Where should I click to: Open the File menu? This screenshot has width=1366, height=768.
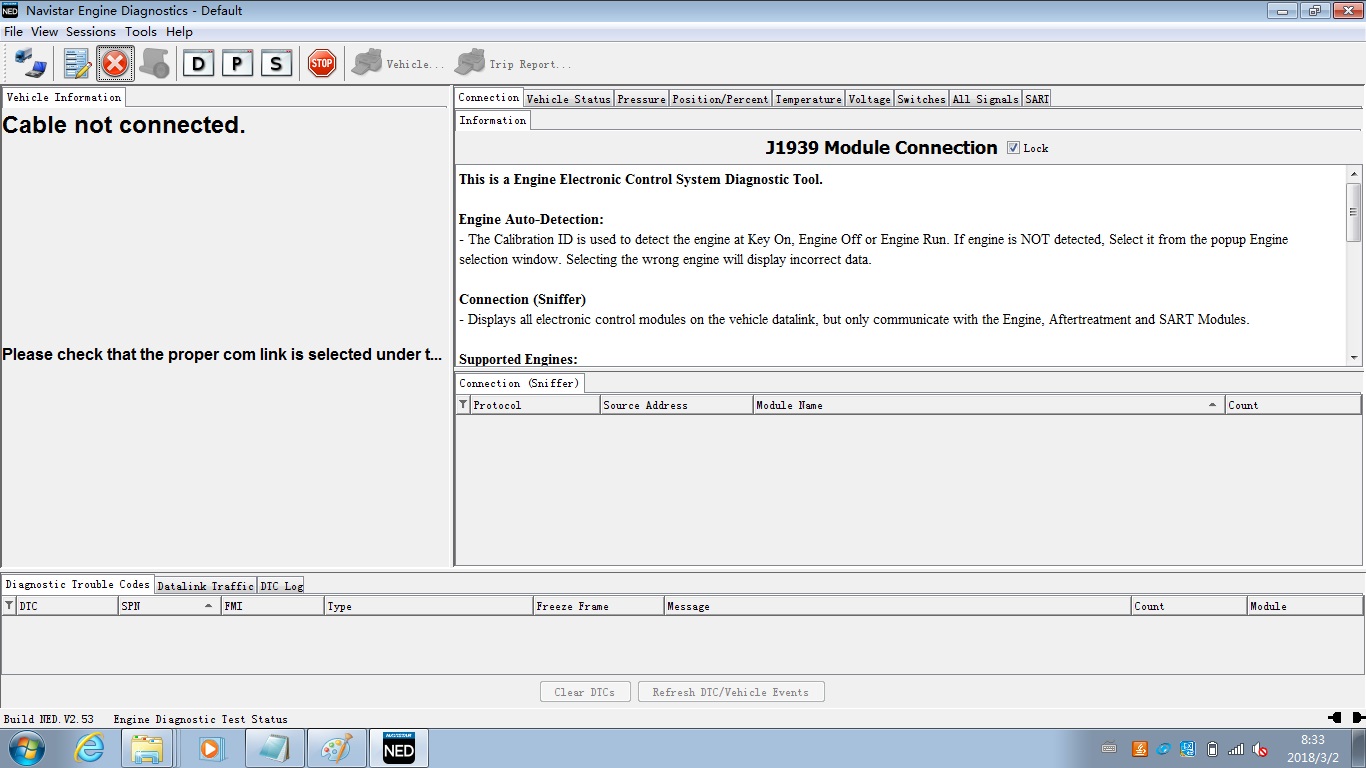coord(13,32)
